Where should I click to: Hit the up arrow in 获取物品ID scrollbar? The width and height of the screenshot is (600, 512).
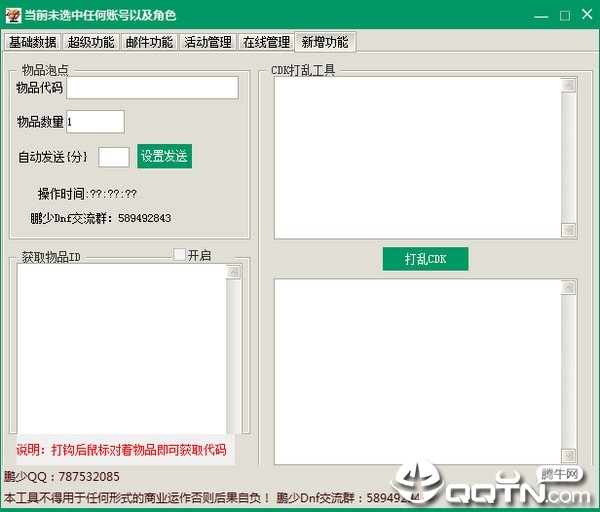click(x=233, y=271)
